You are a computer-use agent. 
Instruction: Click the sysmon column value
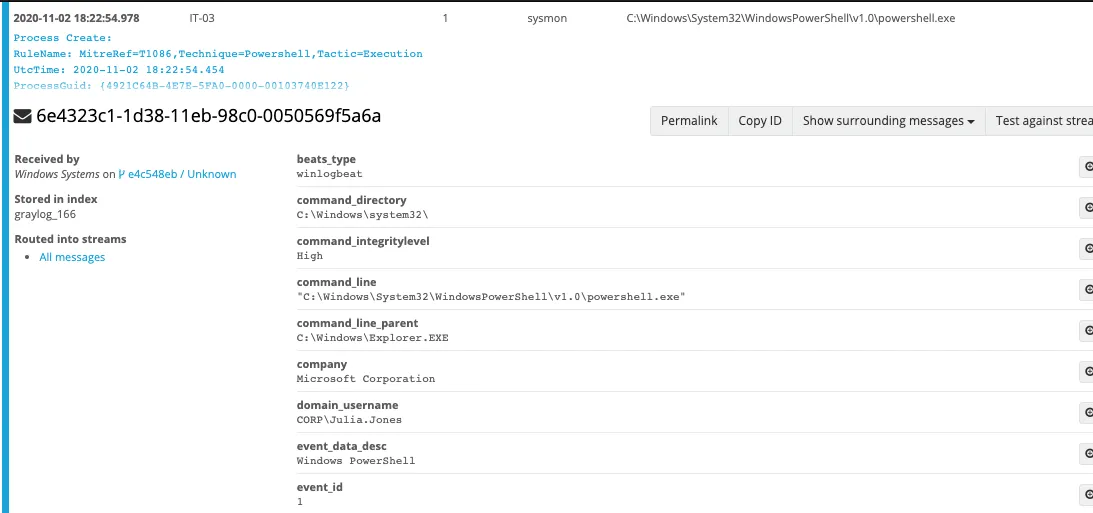[x=547, y=19]
